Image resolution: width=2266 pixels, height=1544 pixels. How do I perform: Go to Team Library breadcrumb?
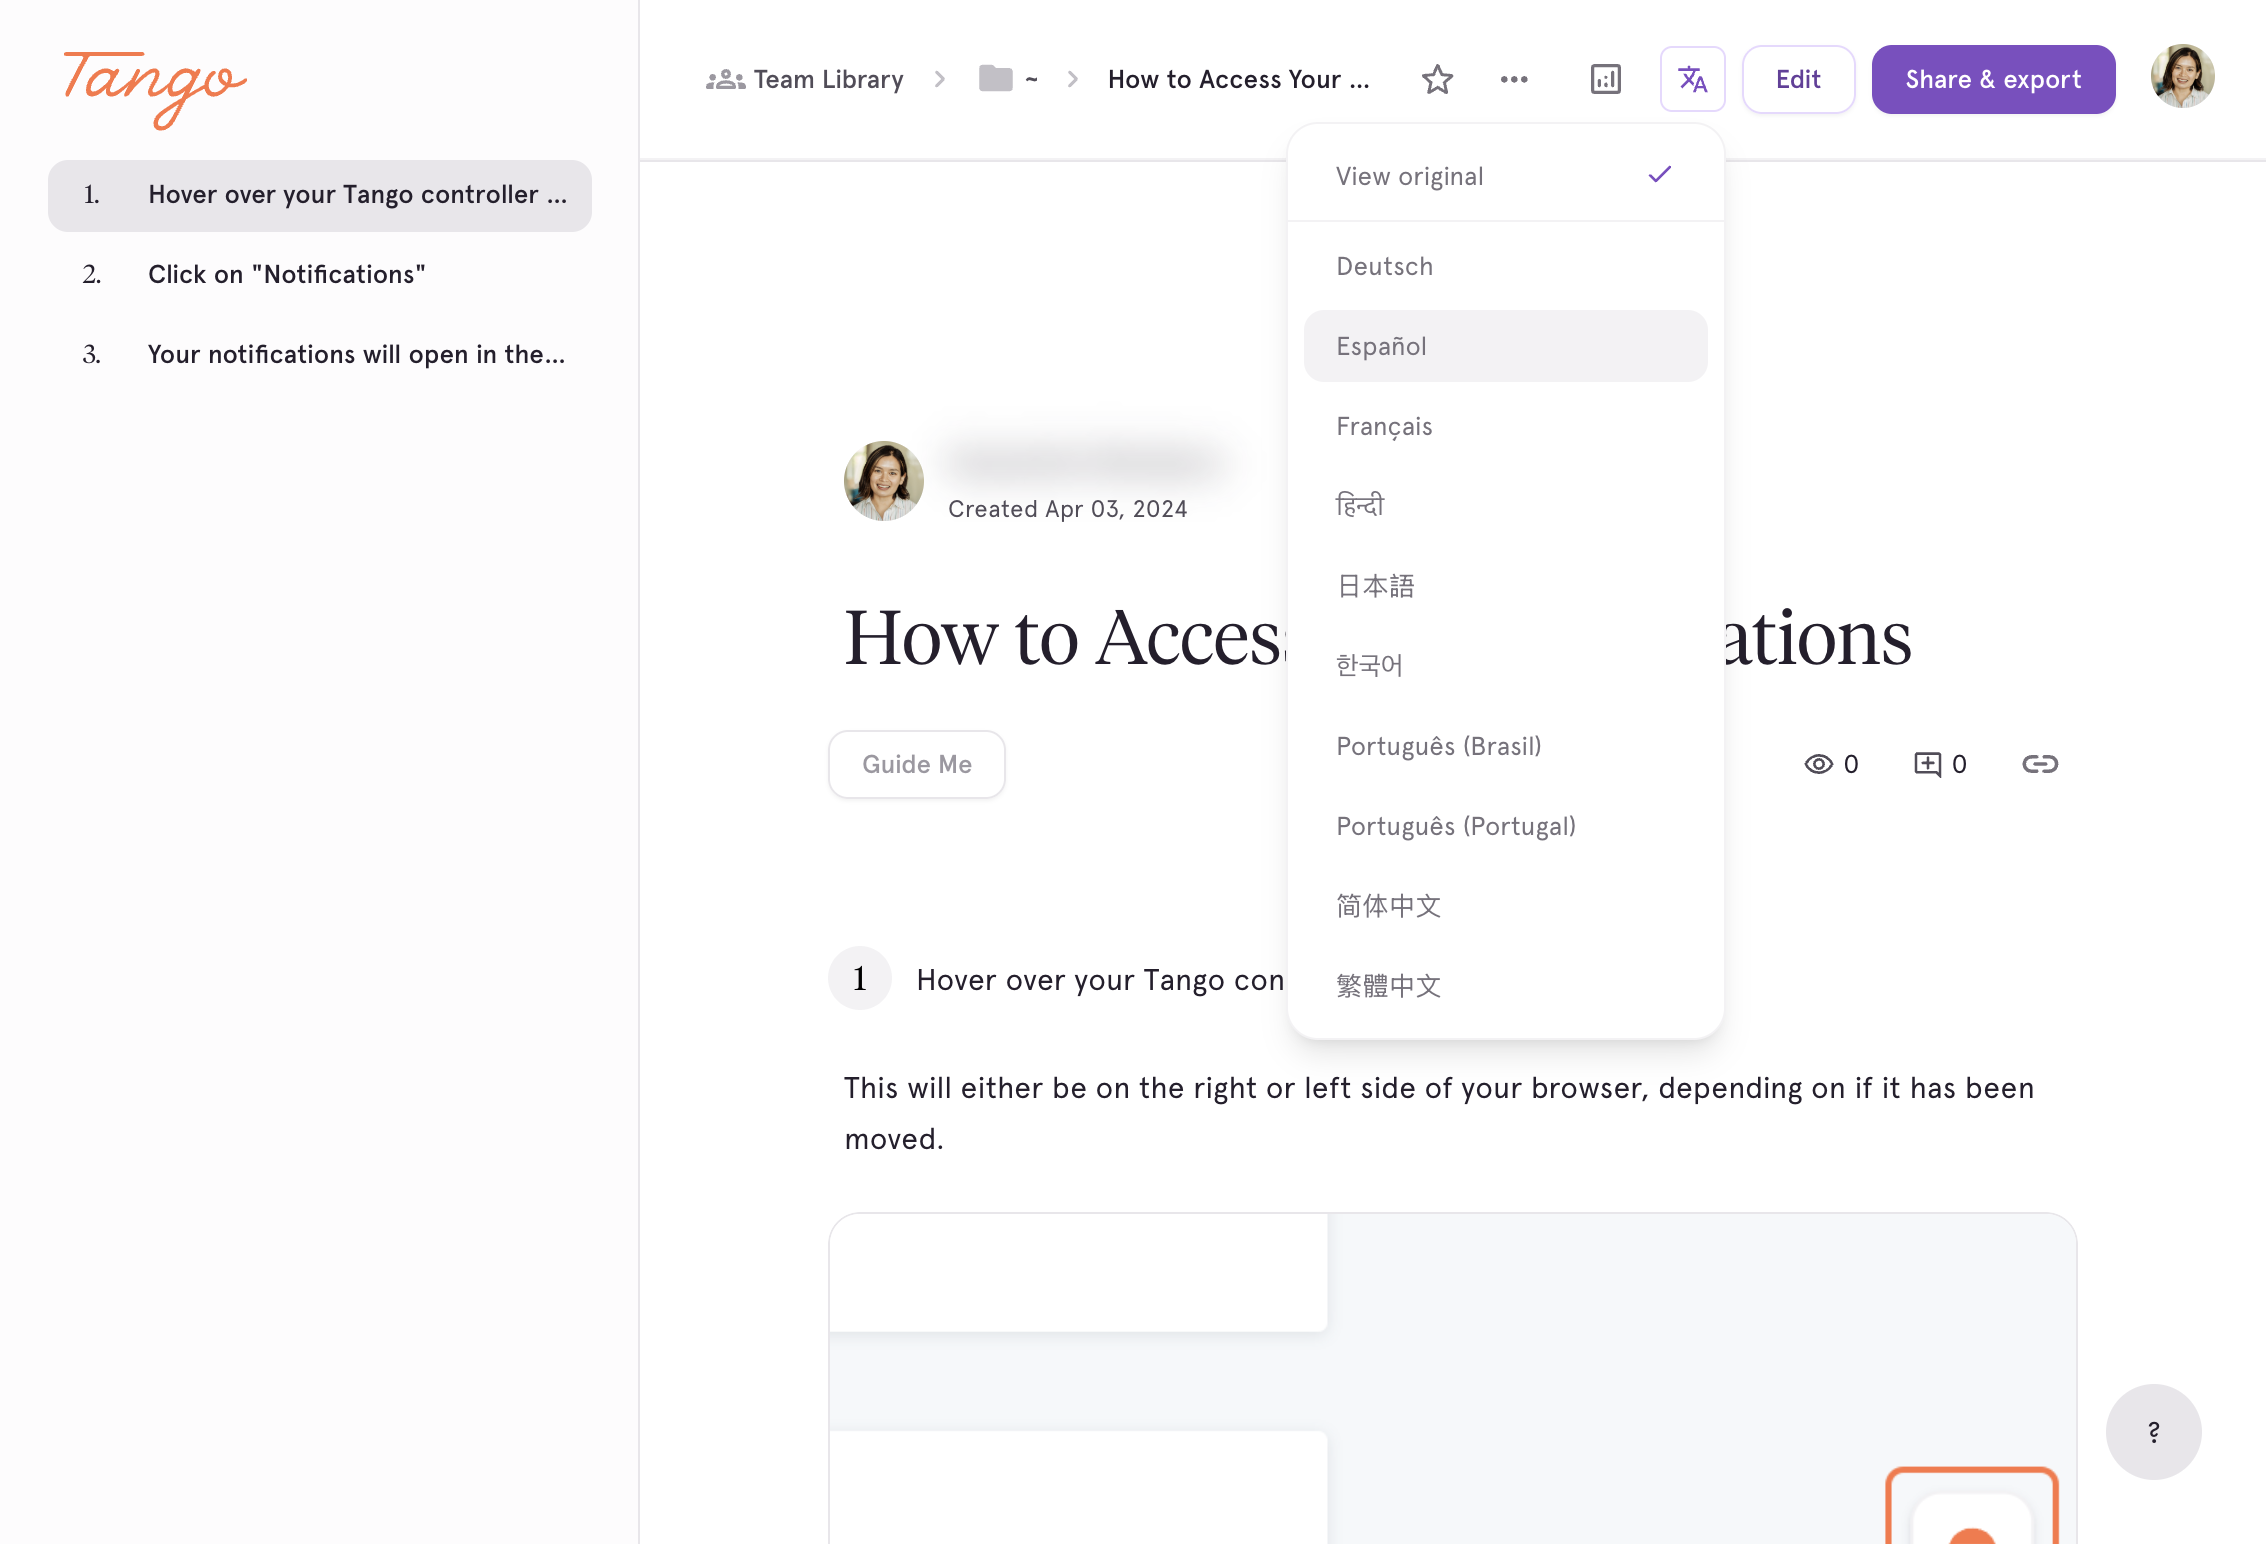pos(805,79)
